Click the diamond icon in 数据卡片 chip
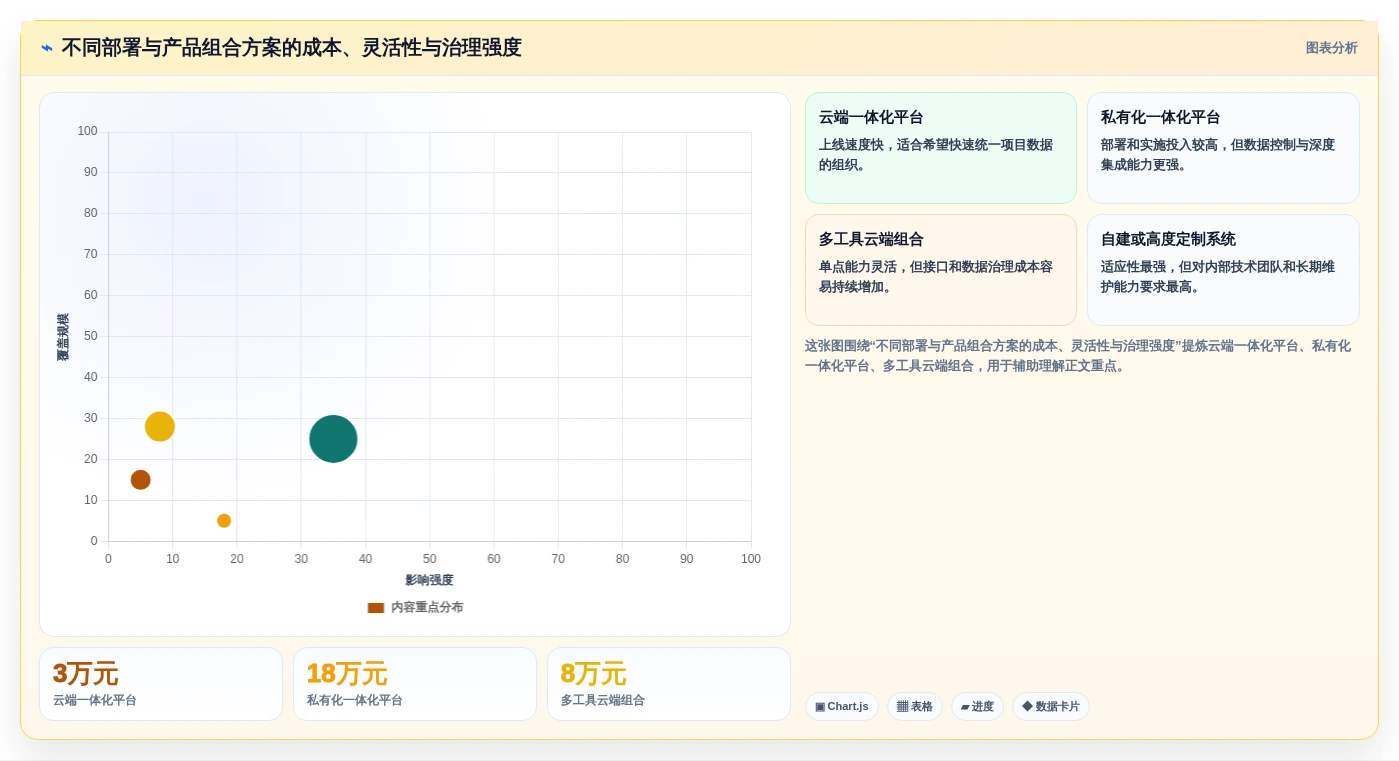The image size is (1399, 761). (1027, 707)
